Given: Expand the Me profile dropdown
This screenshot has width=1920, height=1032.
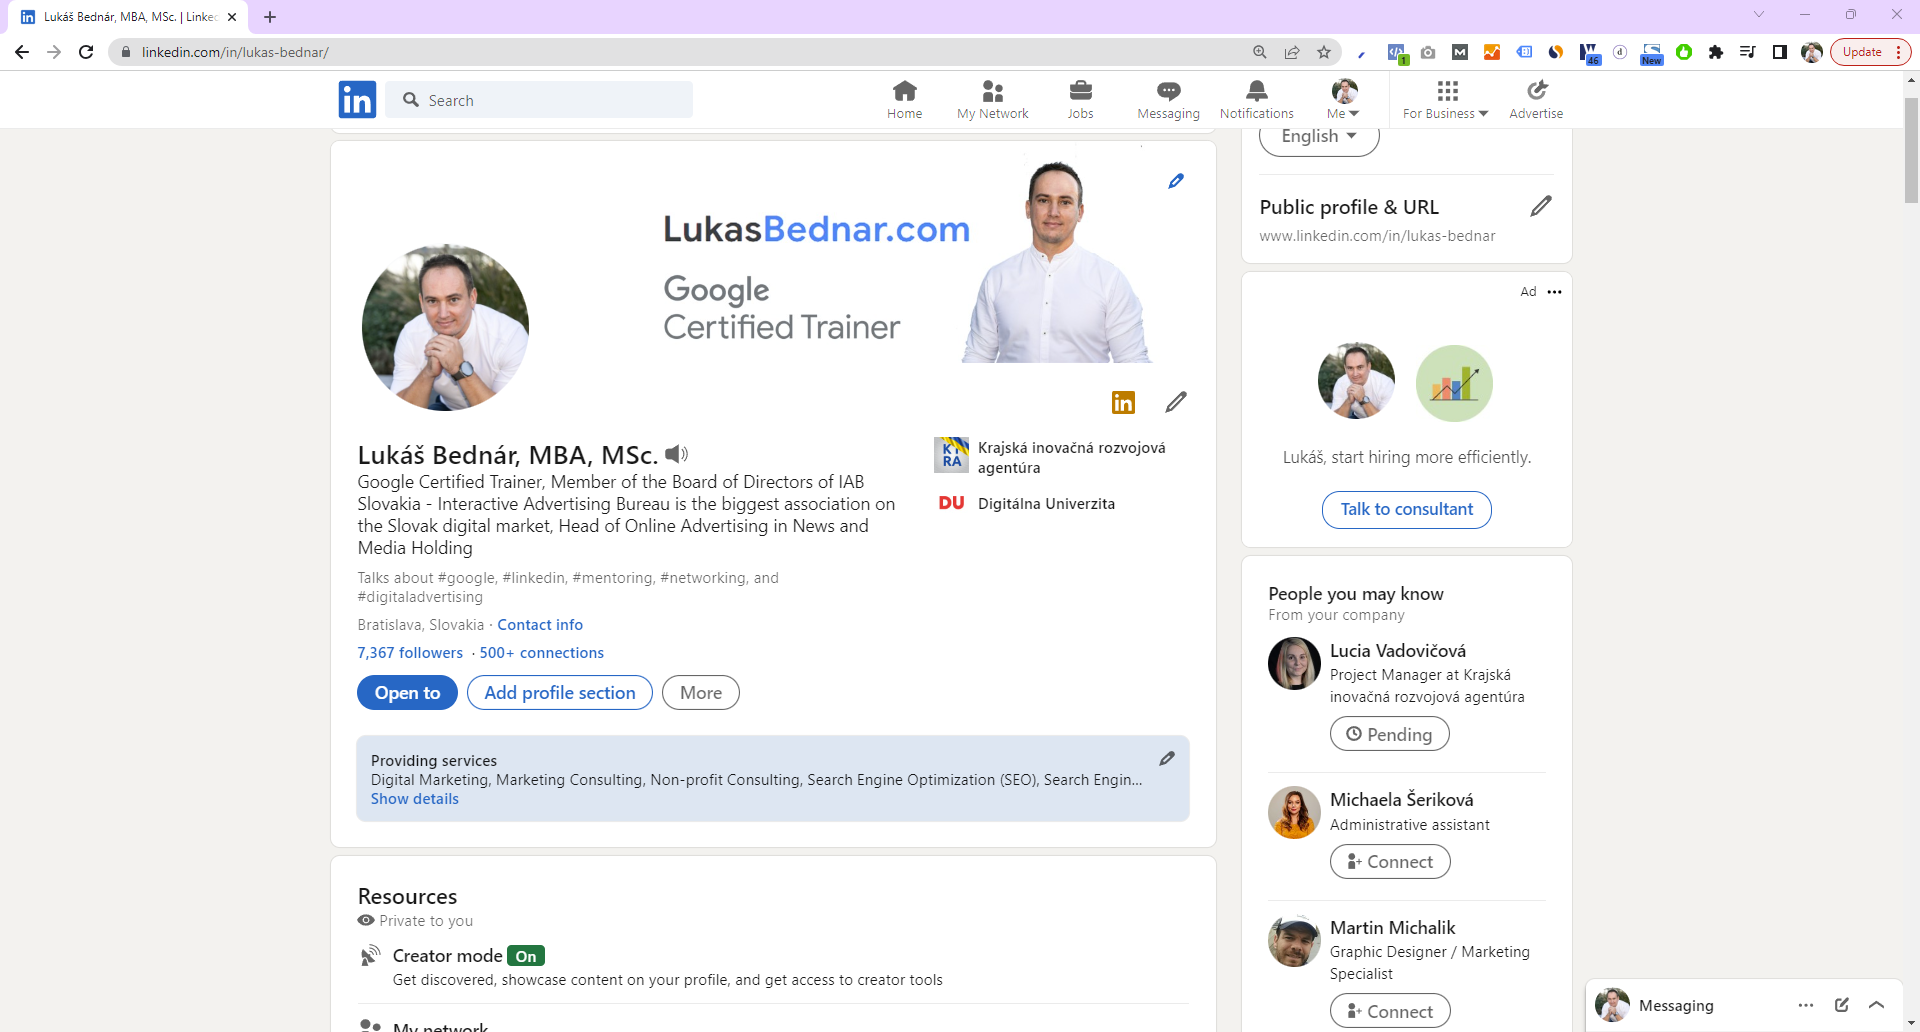Looking at the screenshot, I should 1344,99.
